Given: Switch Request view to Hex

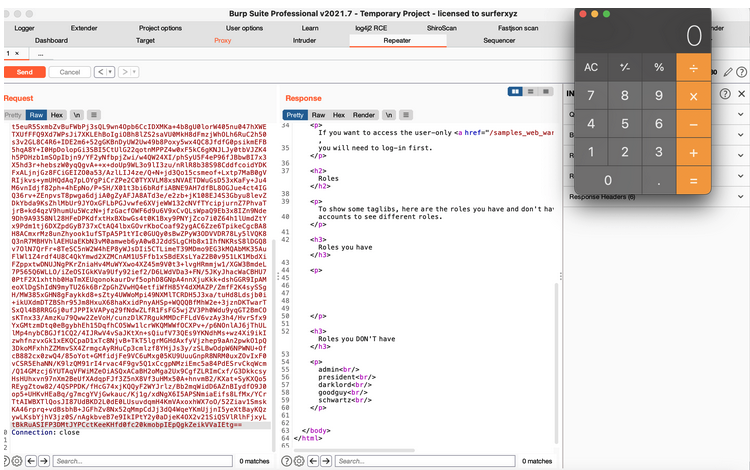Looking at the screenshot, I should [57, 115].
